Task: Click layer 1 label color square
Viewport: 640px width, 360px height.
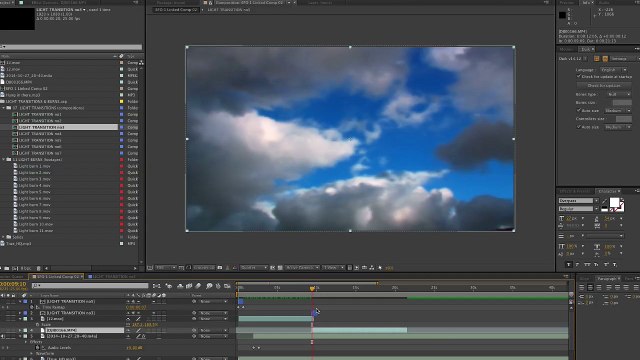Action: 25,302
